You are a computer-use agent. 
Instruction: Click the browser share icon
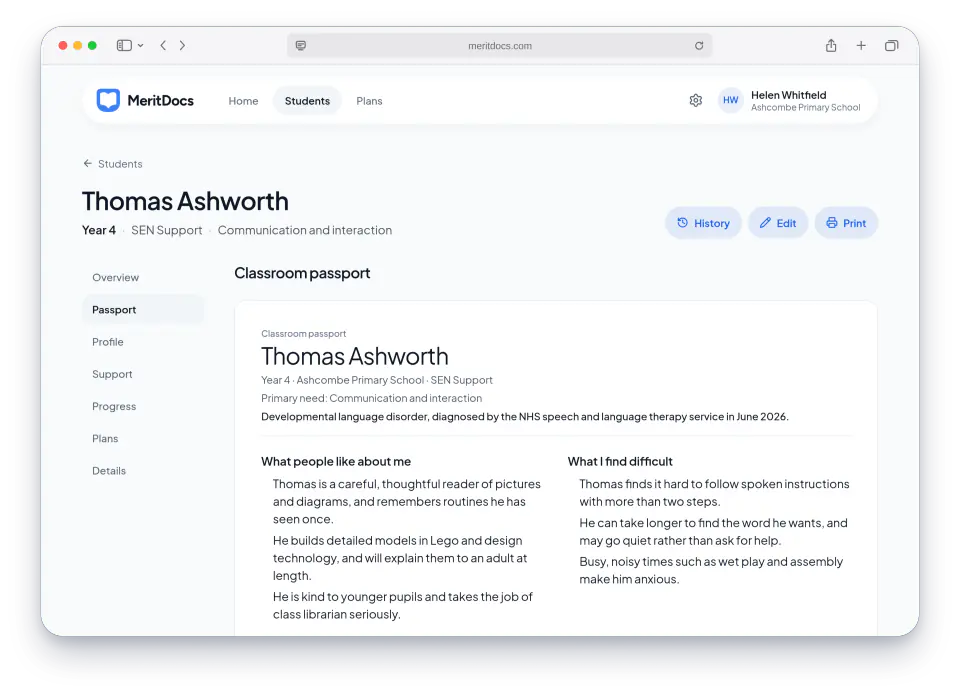[831, 45]
